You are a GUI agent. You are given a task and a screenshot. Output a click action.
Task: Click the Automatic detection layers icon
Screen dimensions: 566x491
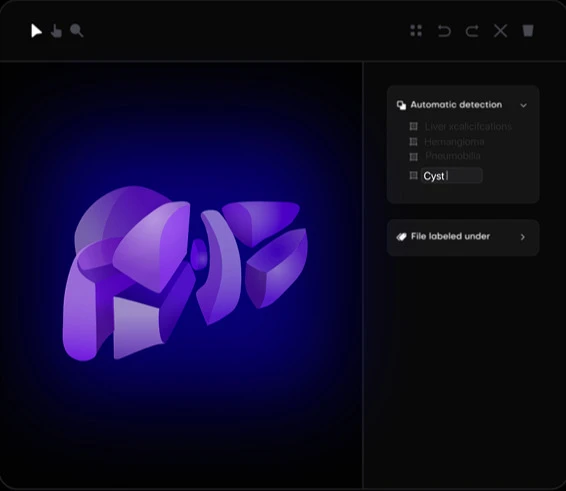tap(401, 105)
